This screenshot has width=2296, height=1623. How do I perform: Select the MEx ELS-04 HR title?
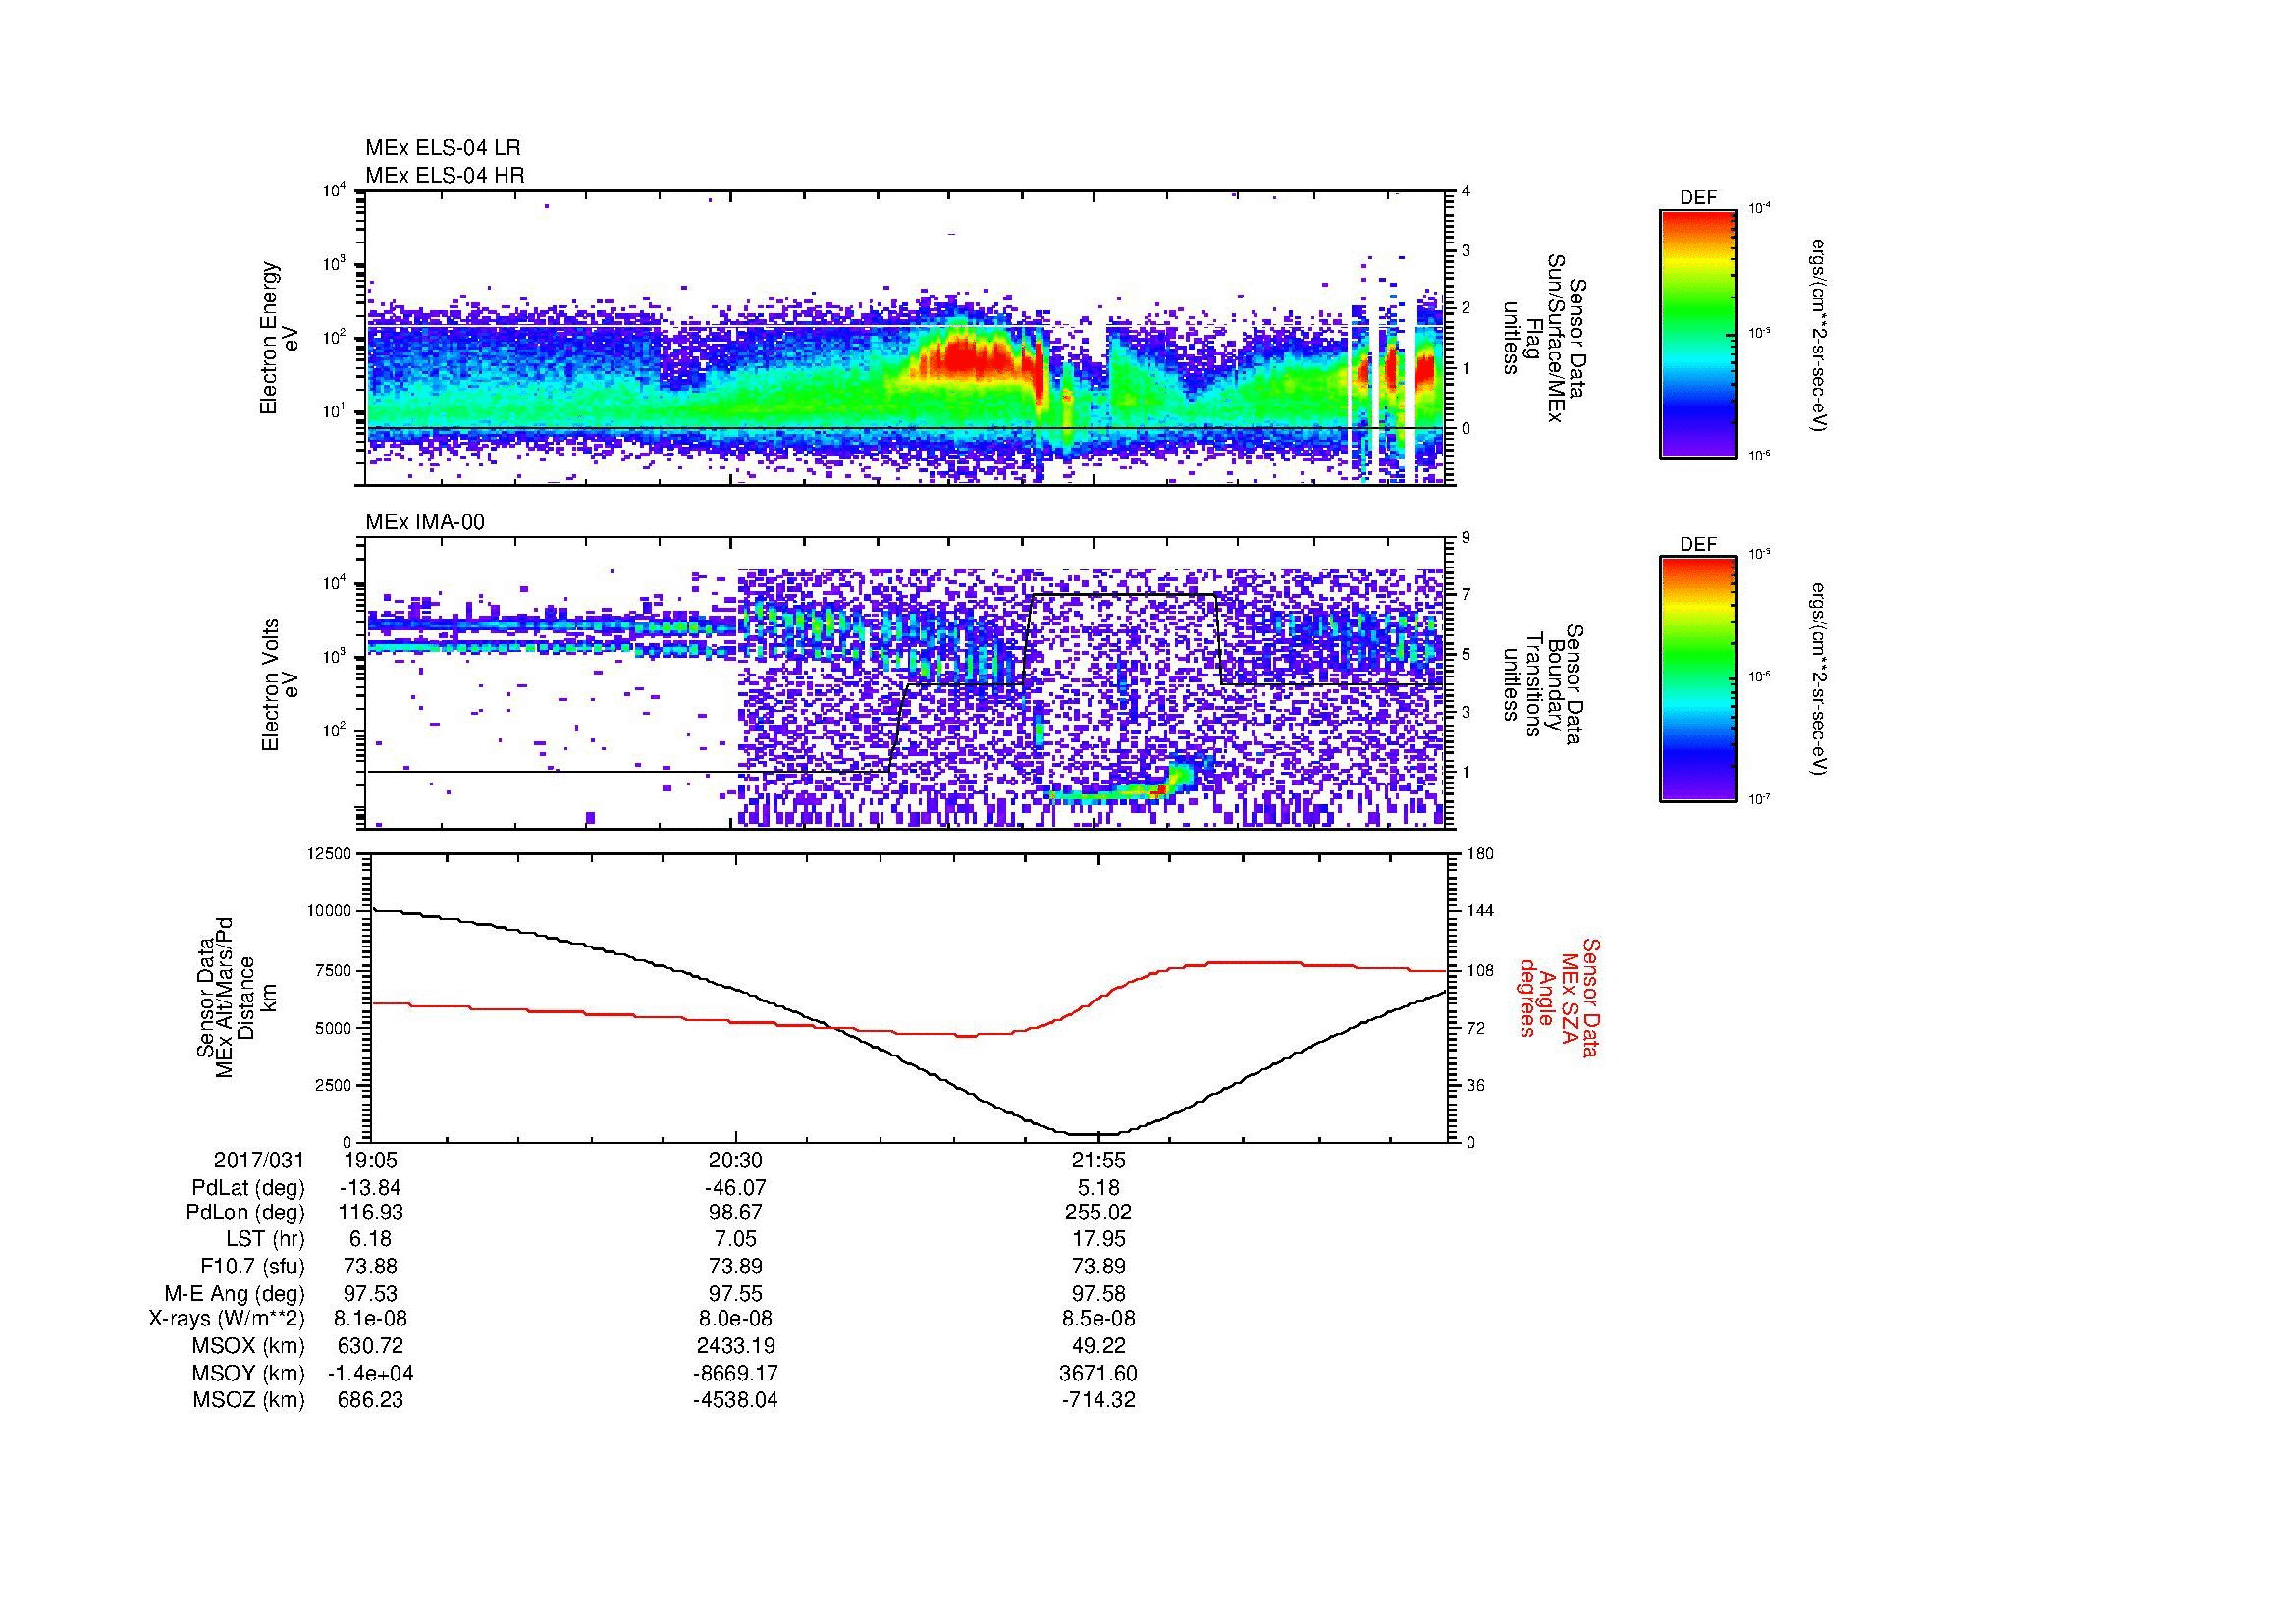click(445, 175)
